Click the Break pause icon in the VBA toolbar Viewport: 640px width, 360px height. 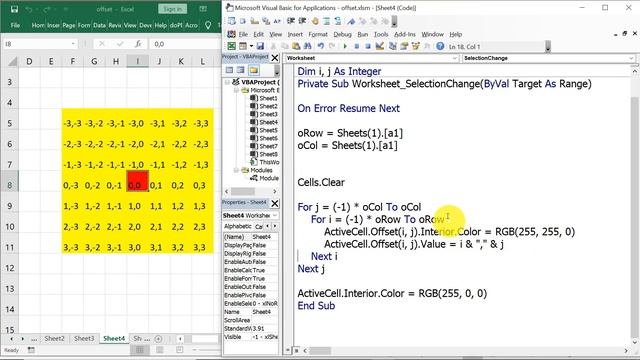tap(356, 47)
